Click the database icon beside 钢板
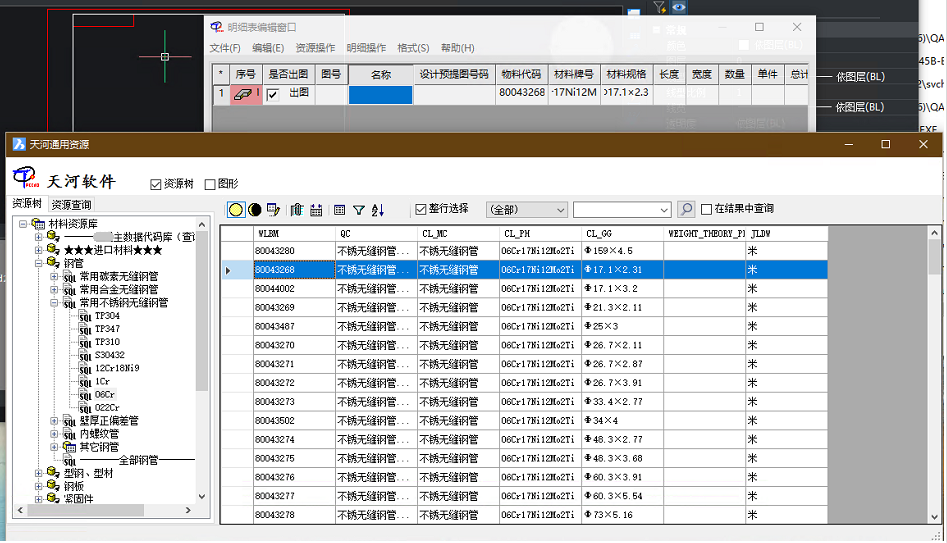The height and width of the screenshot is (543, 947). [54, 486]
